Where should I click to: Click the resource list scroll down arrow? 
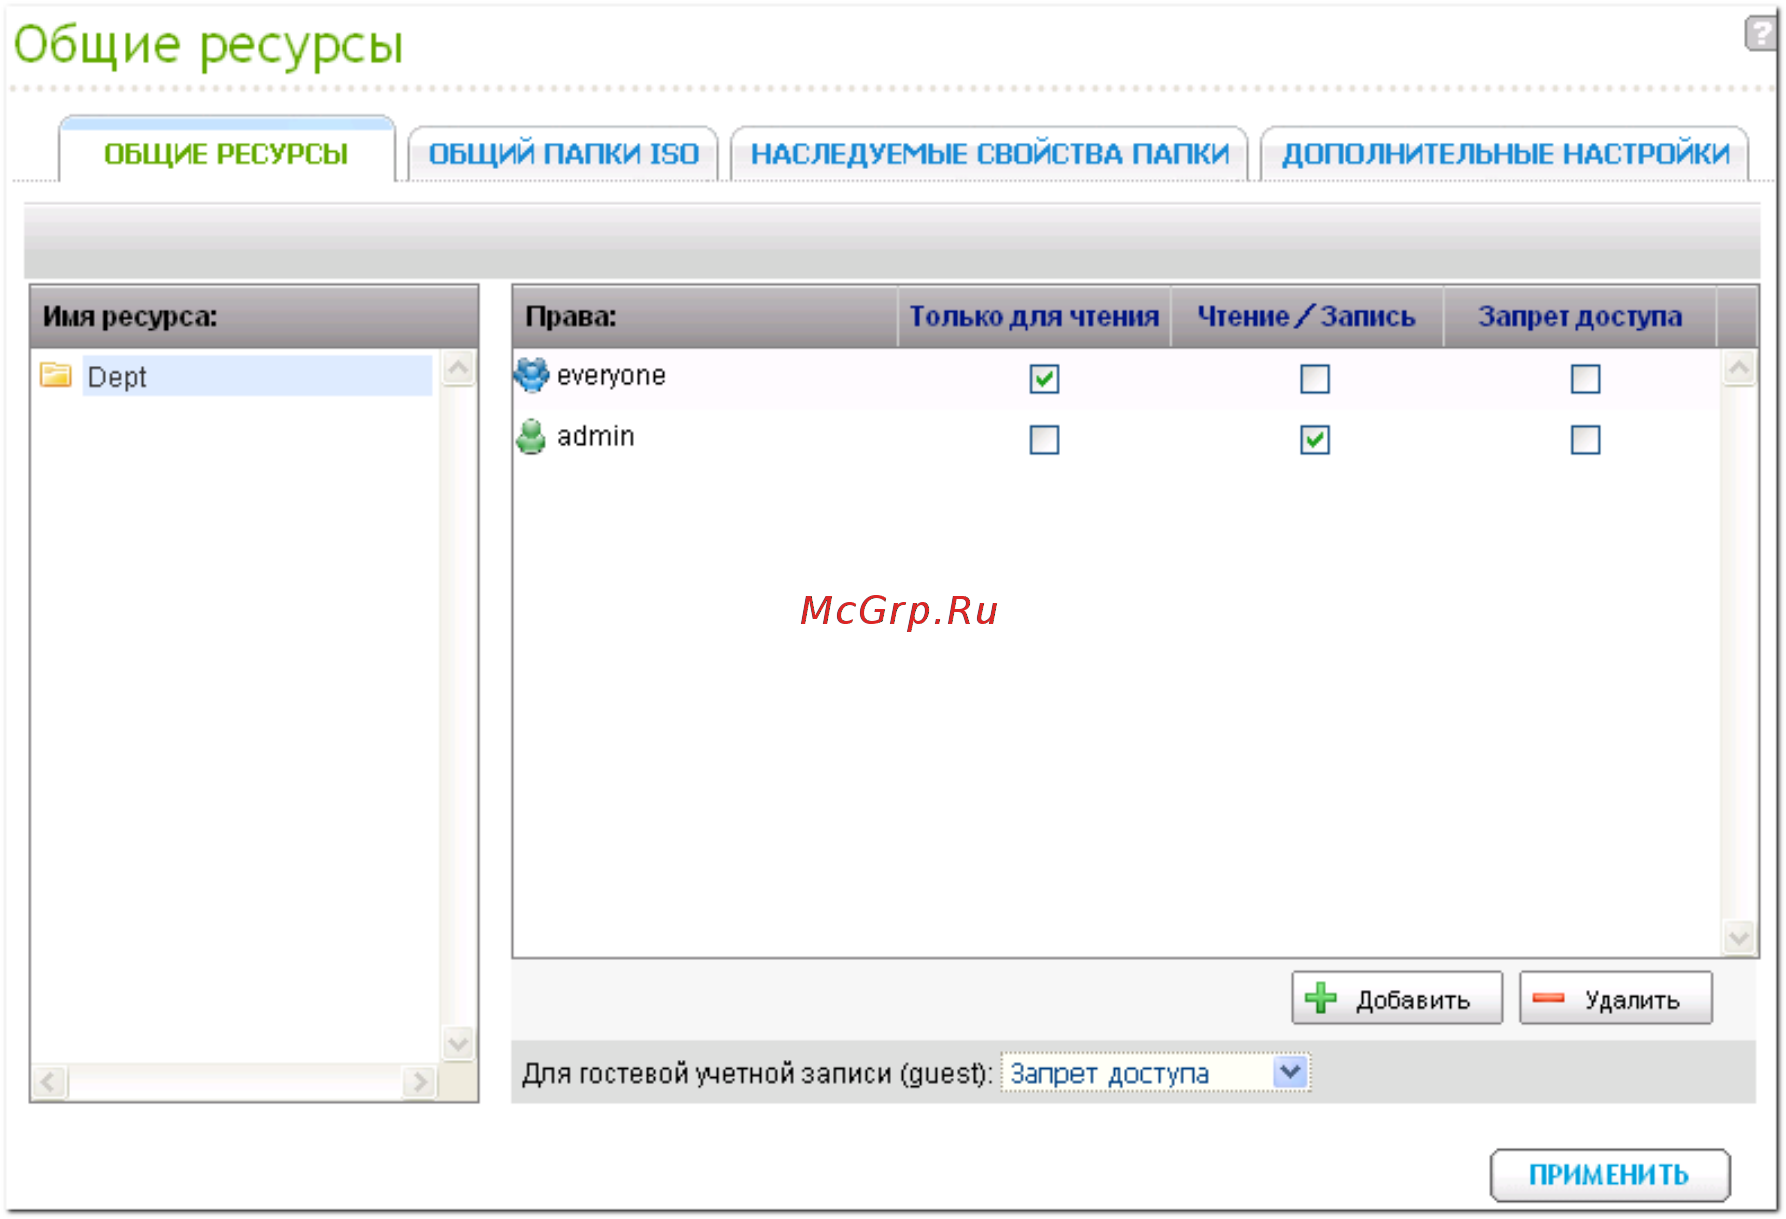pos(459,1044)
